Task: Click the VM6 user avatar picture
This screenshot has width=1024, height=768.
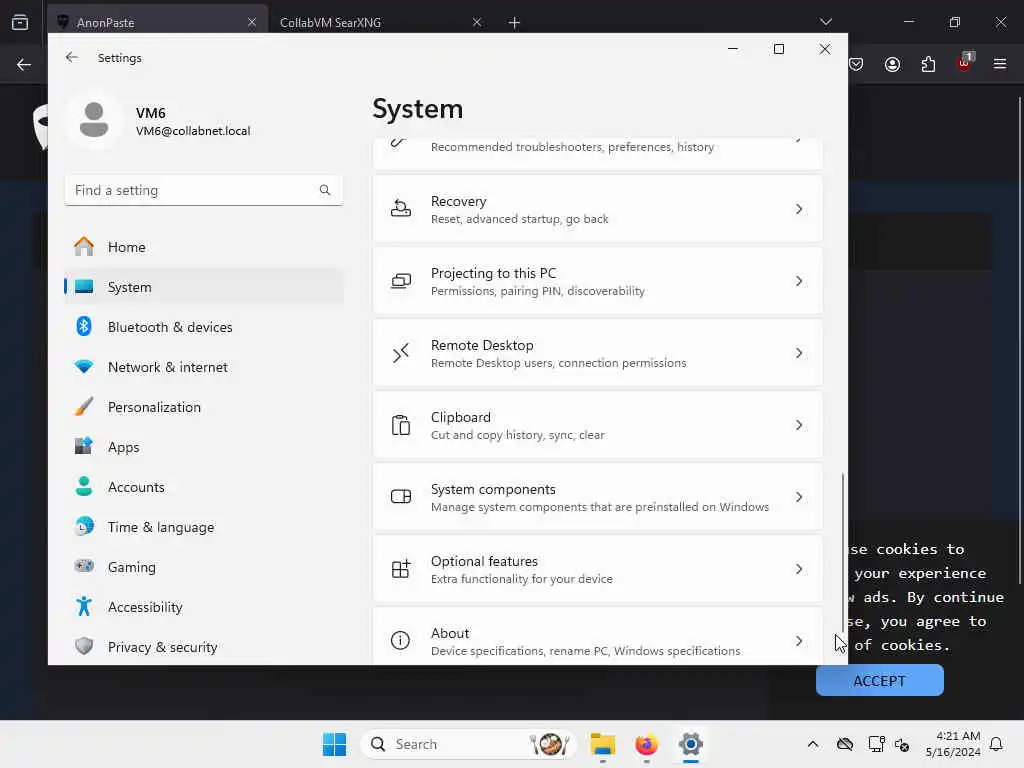Action: (x=94, y=121)
